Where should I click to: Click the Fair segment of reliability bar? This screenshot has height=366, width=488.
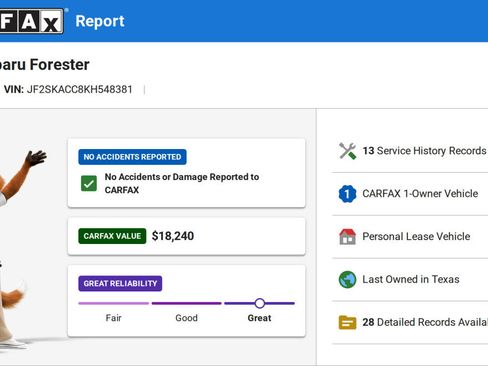[x=114, y=303]
